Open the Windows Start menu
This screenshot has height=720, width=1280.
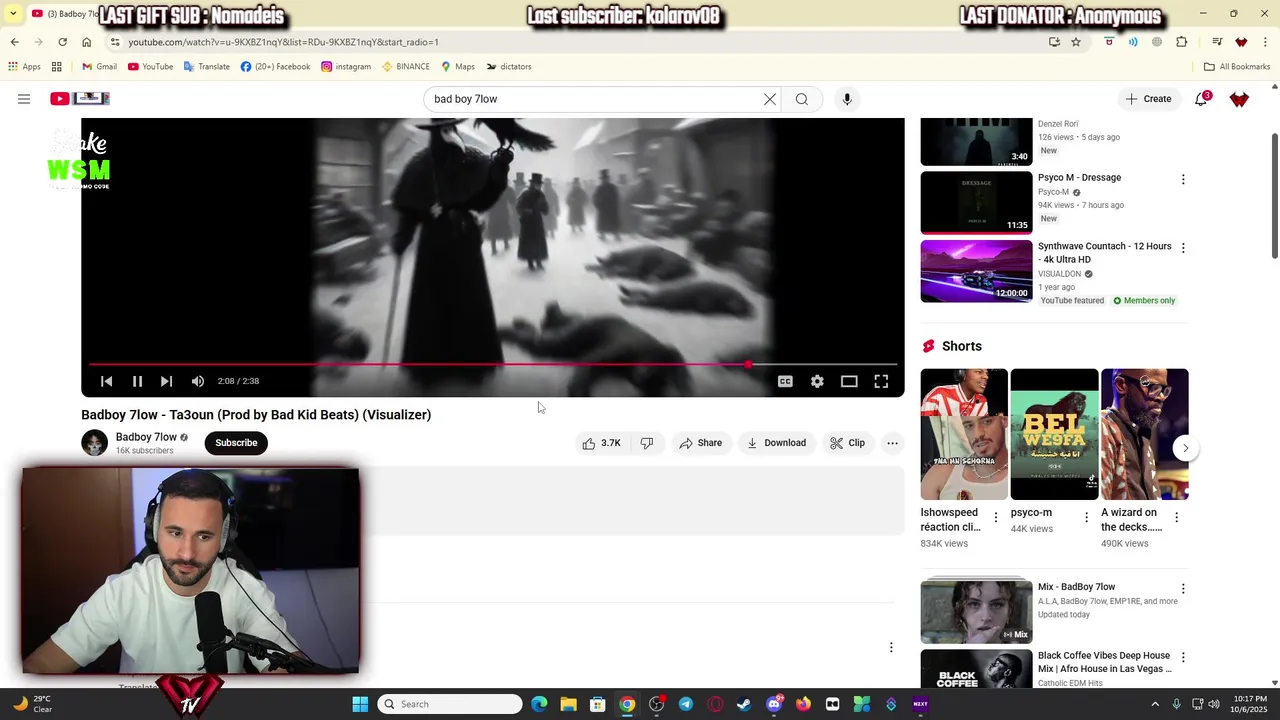coord(360,704)
